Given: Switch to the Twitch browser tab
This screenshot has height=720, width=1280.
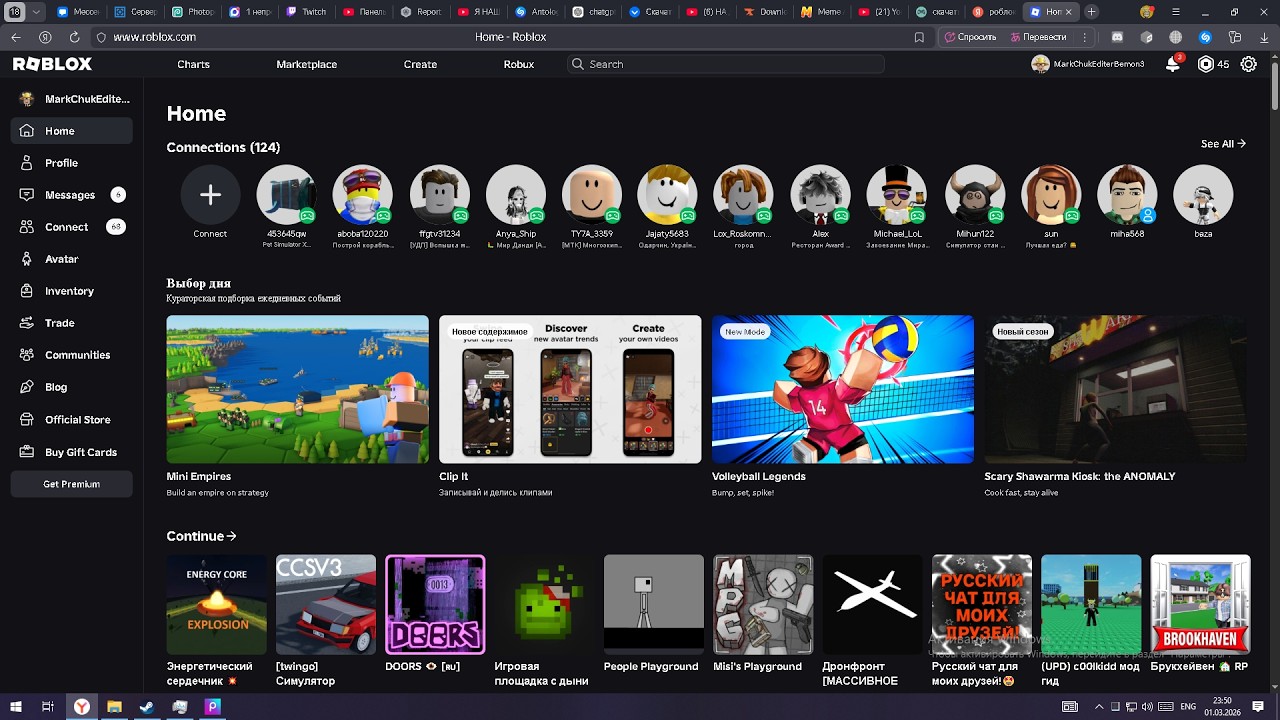Looking at the screenshot, I should pos(305,12).
